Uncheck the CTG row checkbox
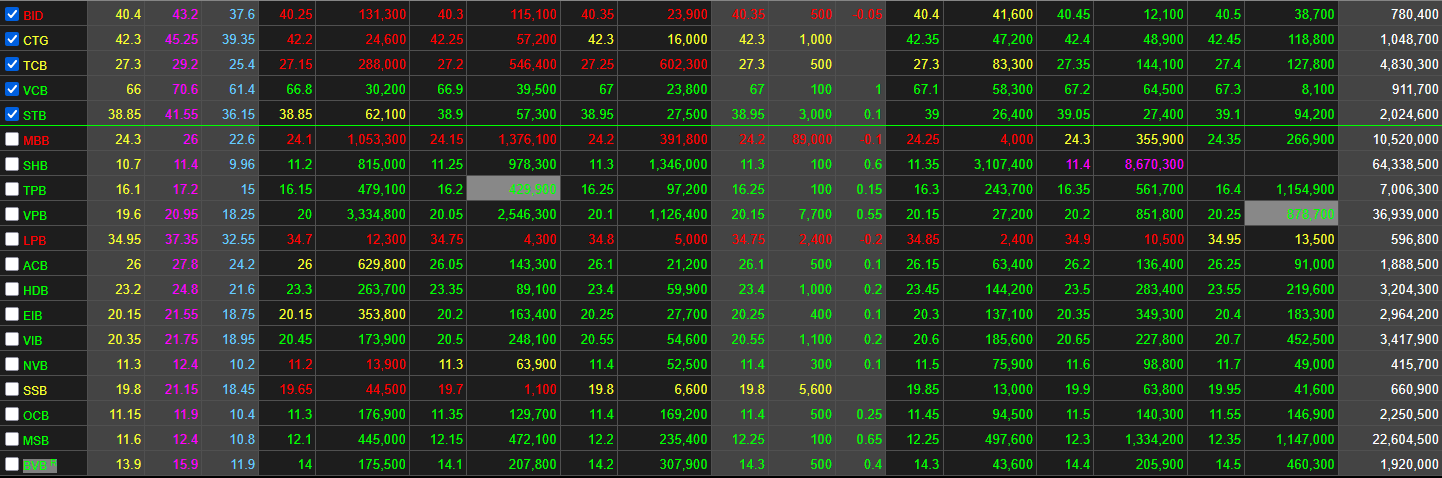 12,39
